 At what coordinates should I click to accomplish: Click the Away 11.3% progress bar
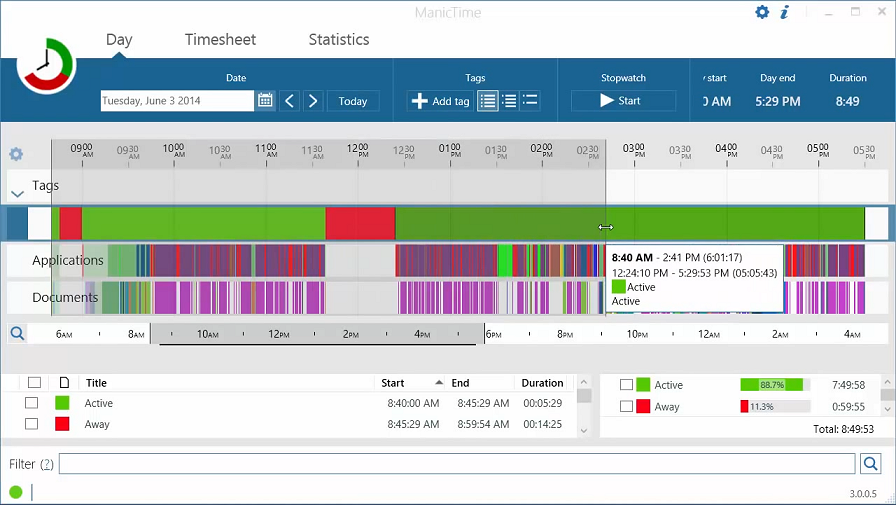[x=775, y=406]
